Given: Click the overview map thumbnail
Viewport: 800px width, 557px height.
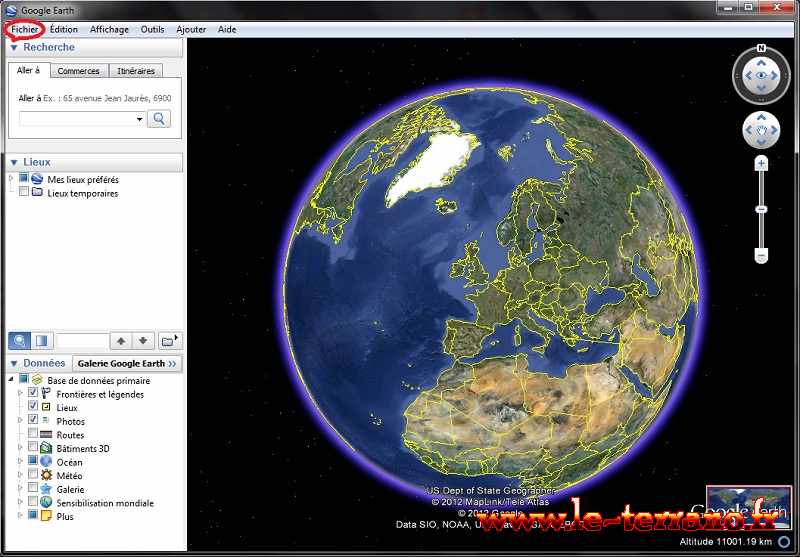Looking at the screenshot, I should coord(748,508).
